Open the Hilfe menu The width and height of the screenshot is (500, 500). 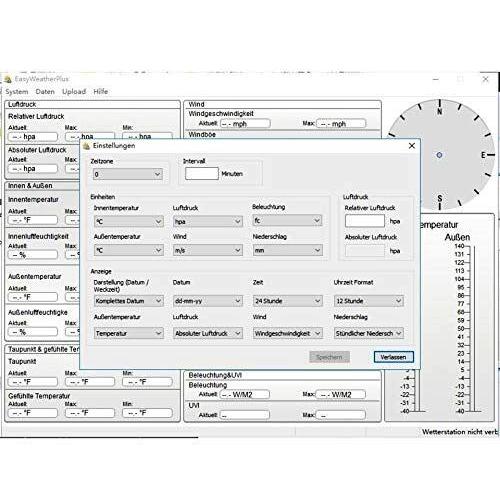101,91
